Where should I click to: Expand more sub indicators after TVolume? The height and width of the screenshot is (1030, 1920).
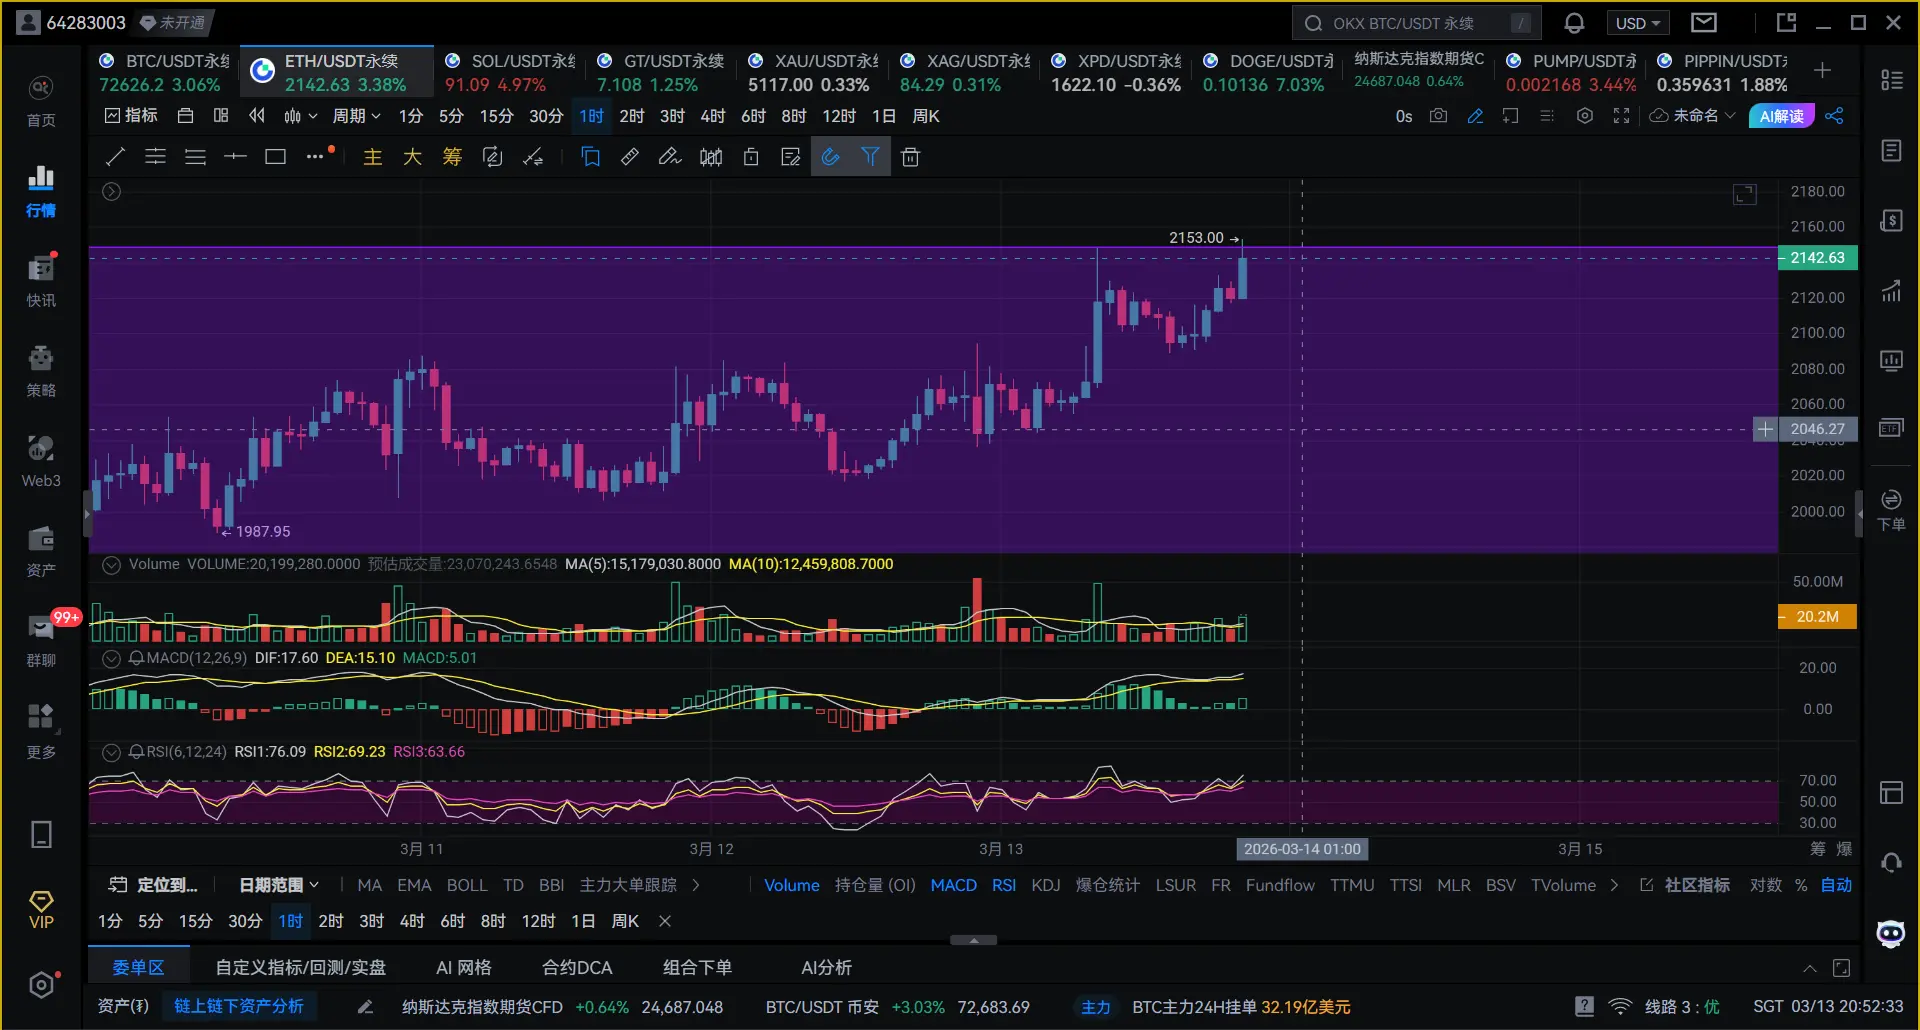click(1614, 885)
